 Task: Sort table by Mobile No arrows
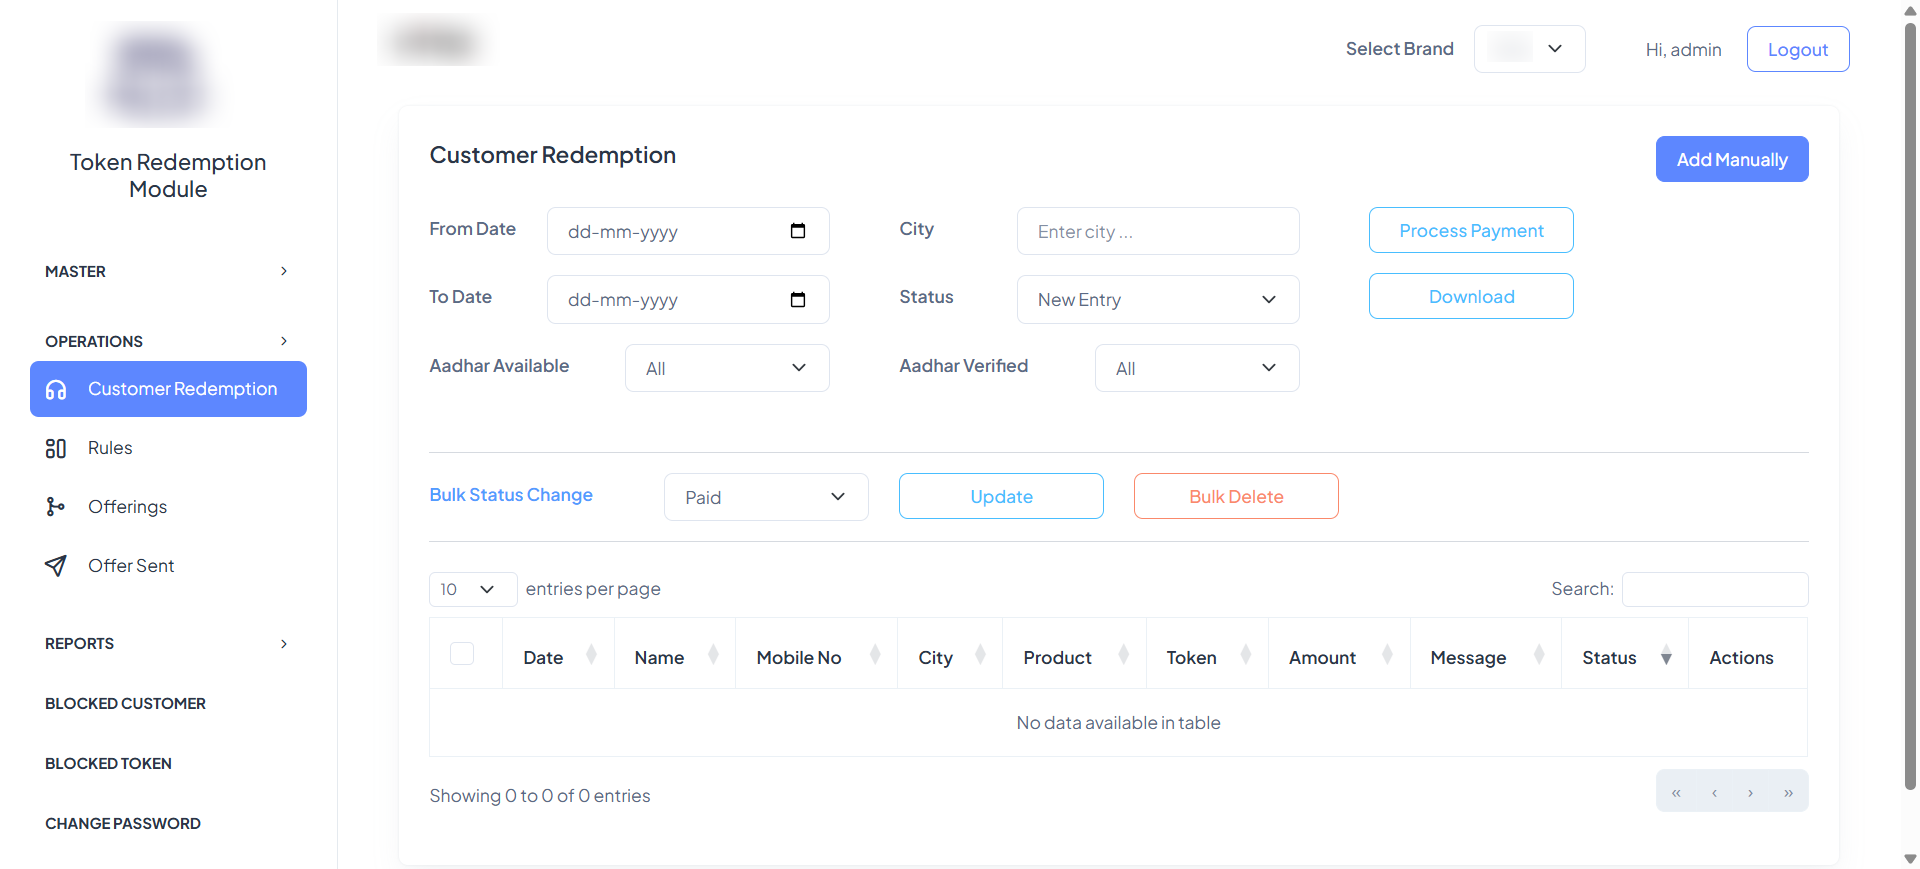(875, 655)
